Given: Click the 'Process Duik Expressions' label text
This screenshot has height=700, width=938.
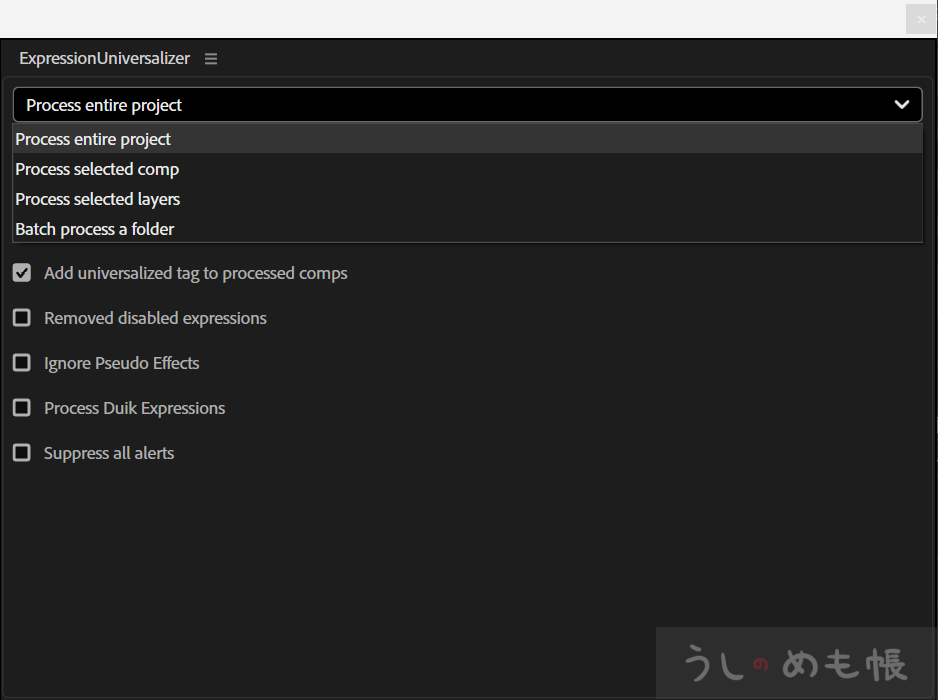Looking at the screenshot, I should [x=134, y=408].
